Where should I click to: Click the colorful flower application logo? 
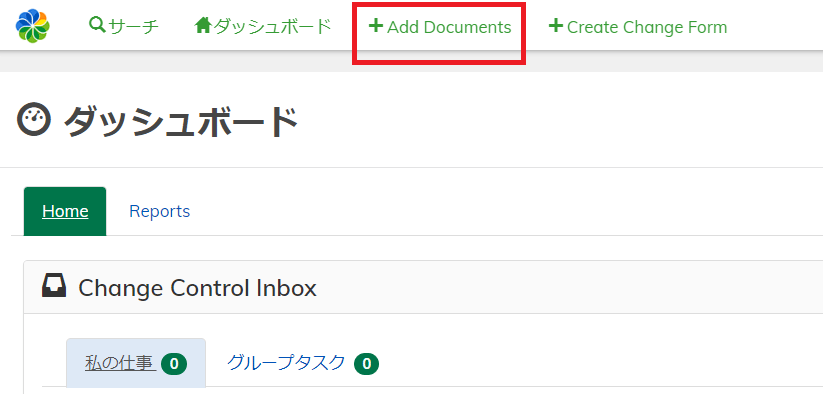pyautogui.click(x=33, y=26)
